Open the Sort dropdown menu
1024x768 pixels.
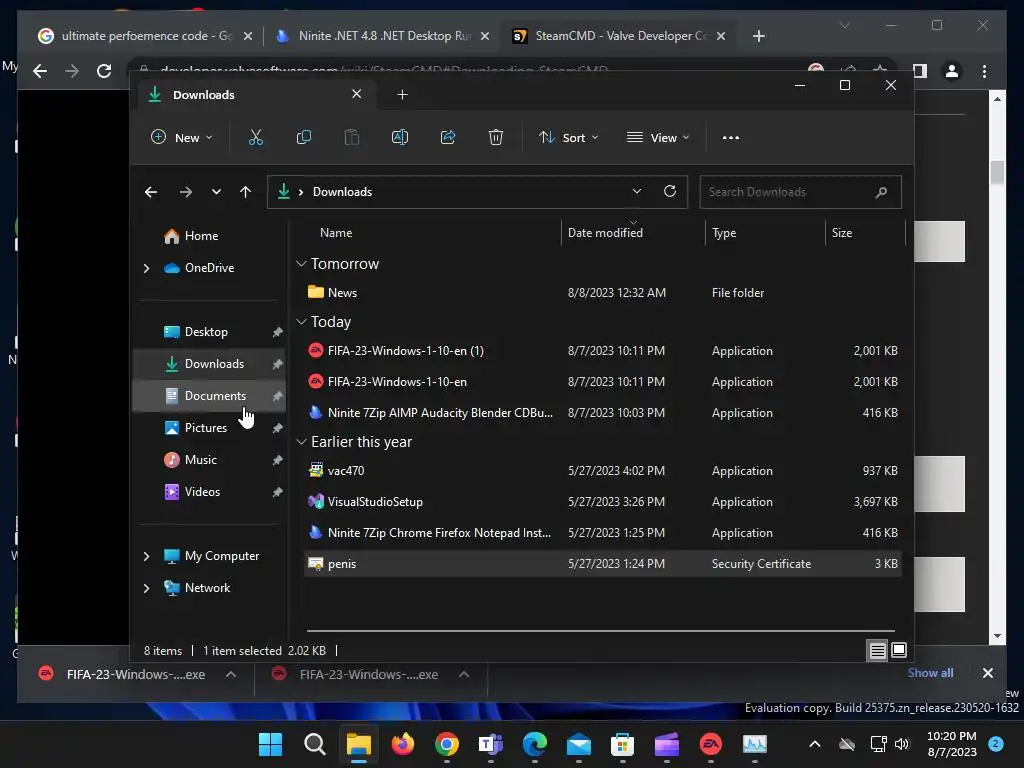click(568, 137)
